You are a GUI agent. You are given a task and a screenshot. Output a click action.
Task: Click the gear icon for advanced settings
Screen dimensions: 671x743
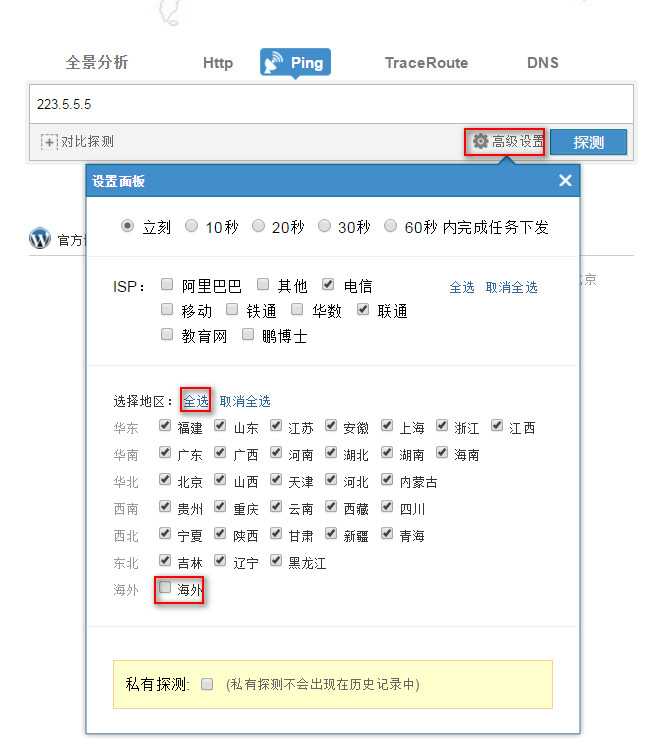click(480, 142)
